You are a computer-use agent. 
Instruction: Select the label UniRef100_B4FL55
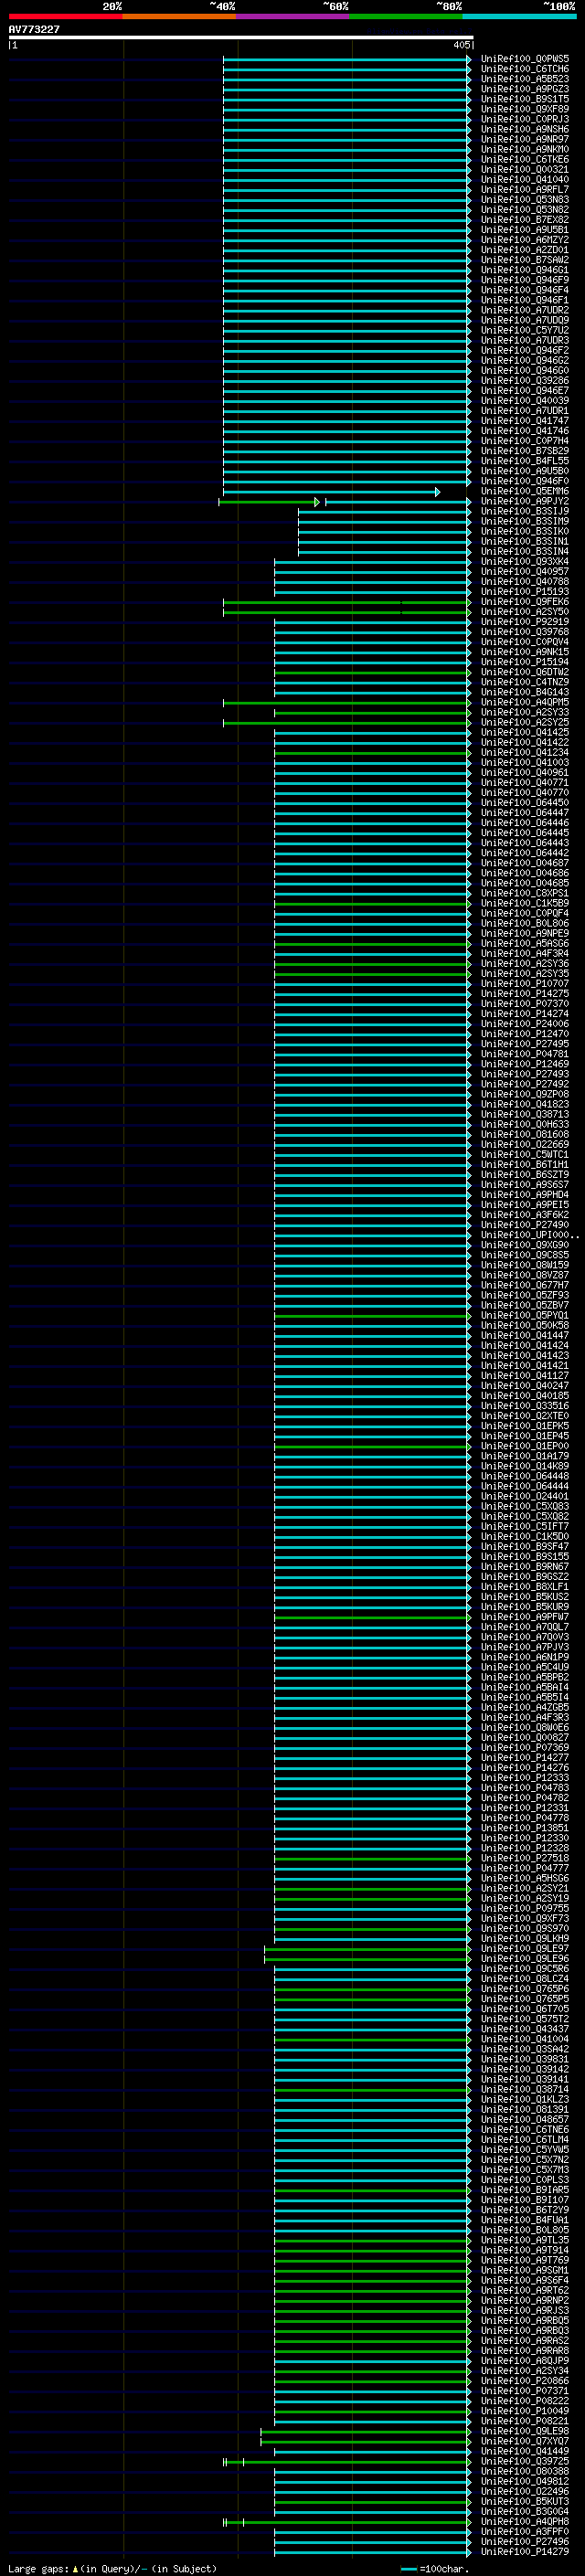525,461
